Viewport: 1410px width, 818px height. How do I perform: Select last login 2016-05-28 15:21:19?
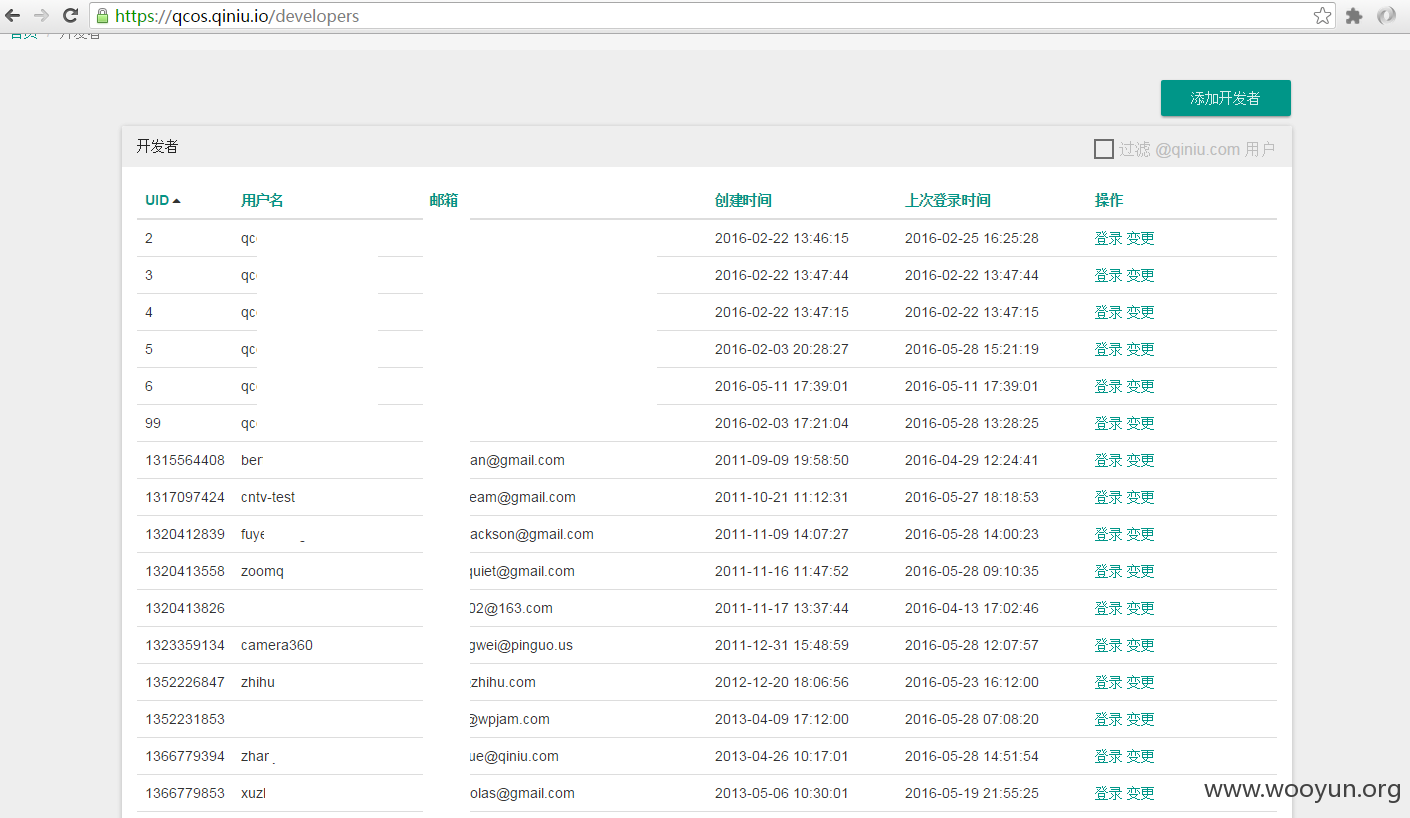(972, 349)
